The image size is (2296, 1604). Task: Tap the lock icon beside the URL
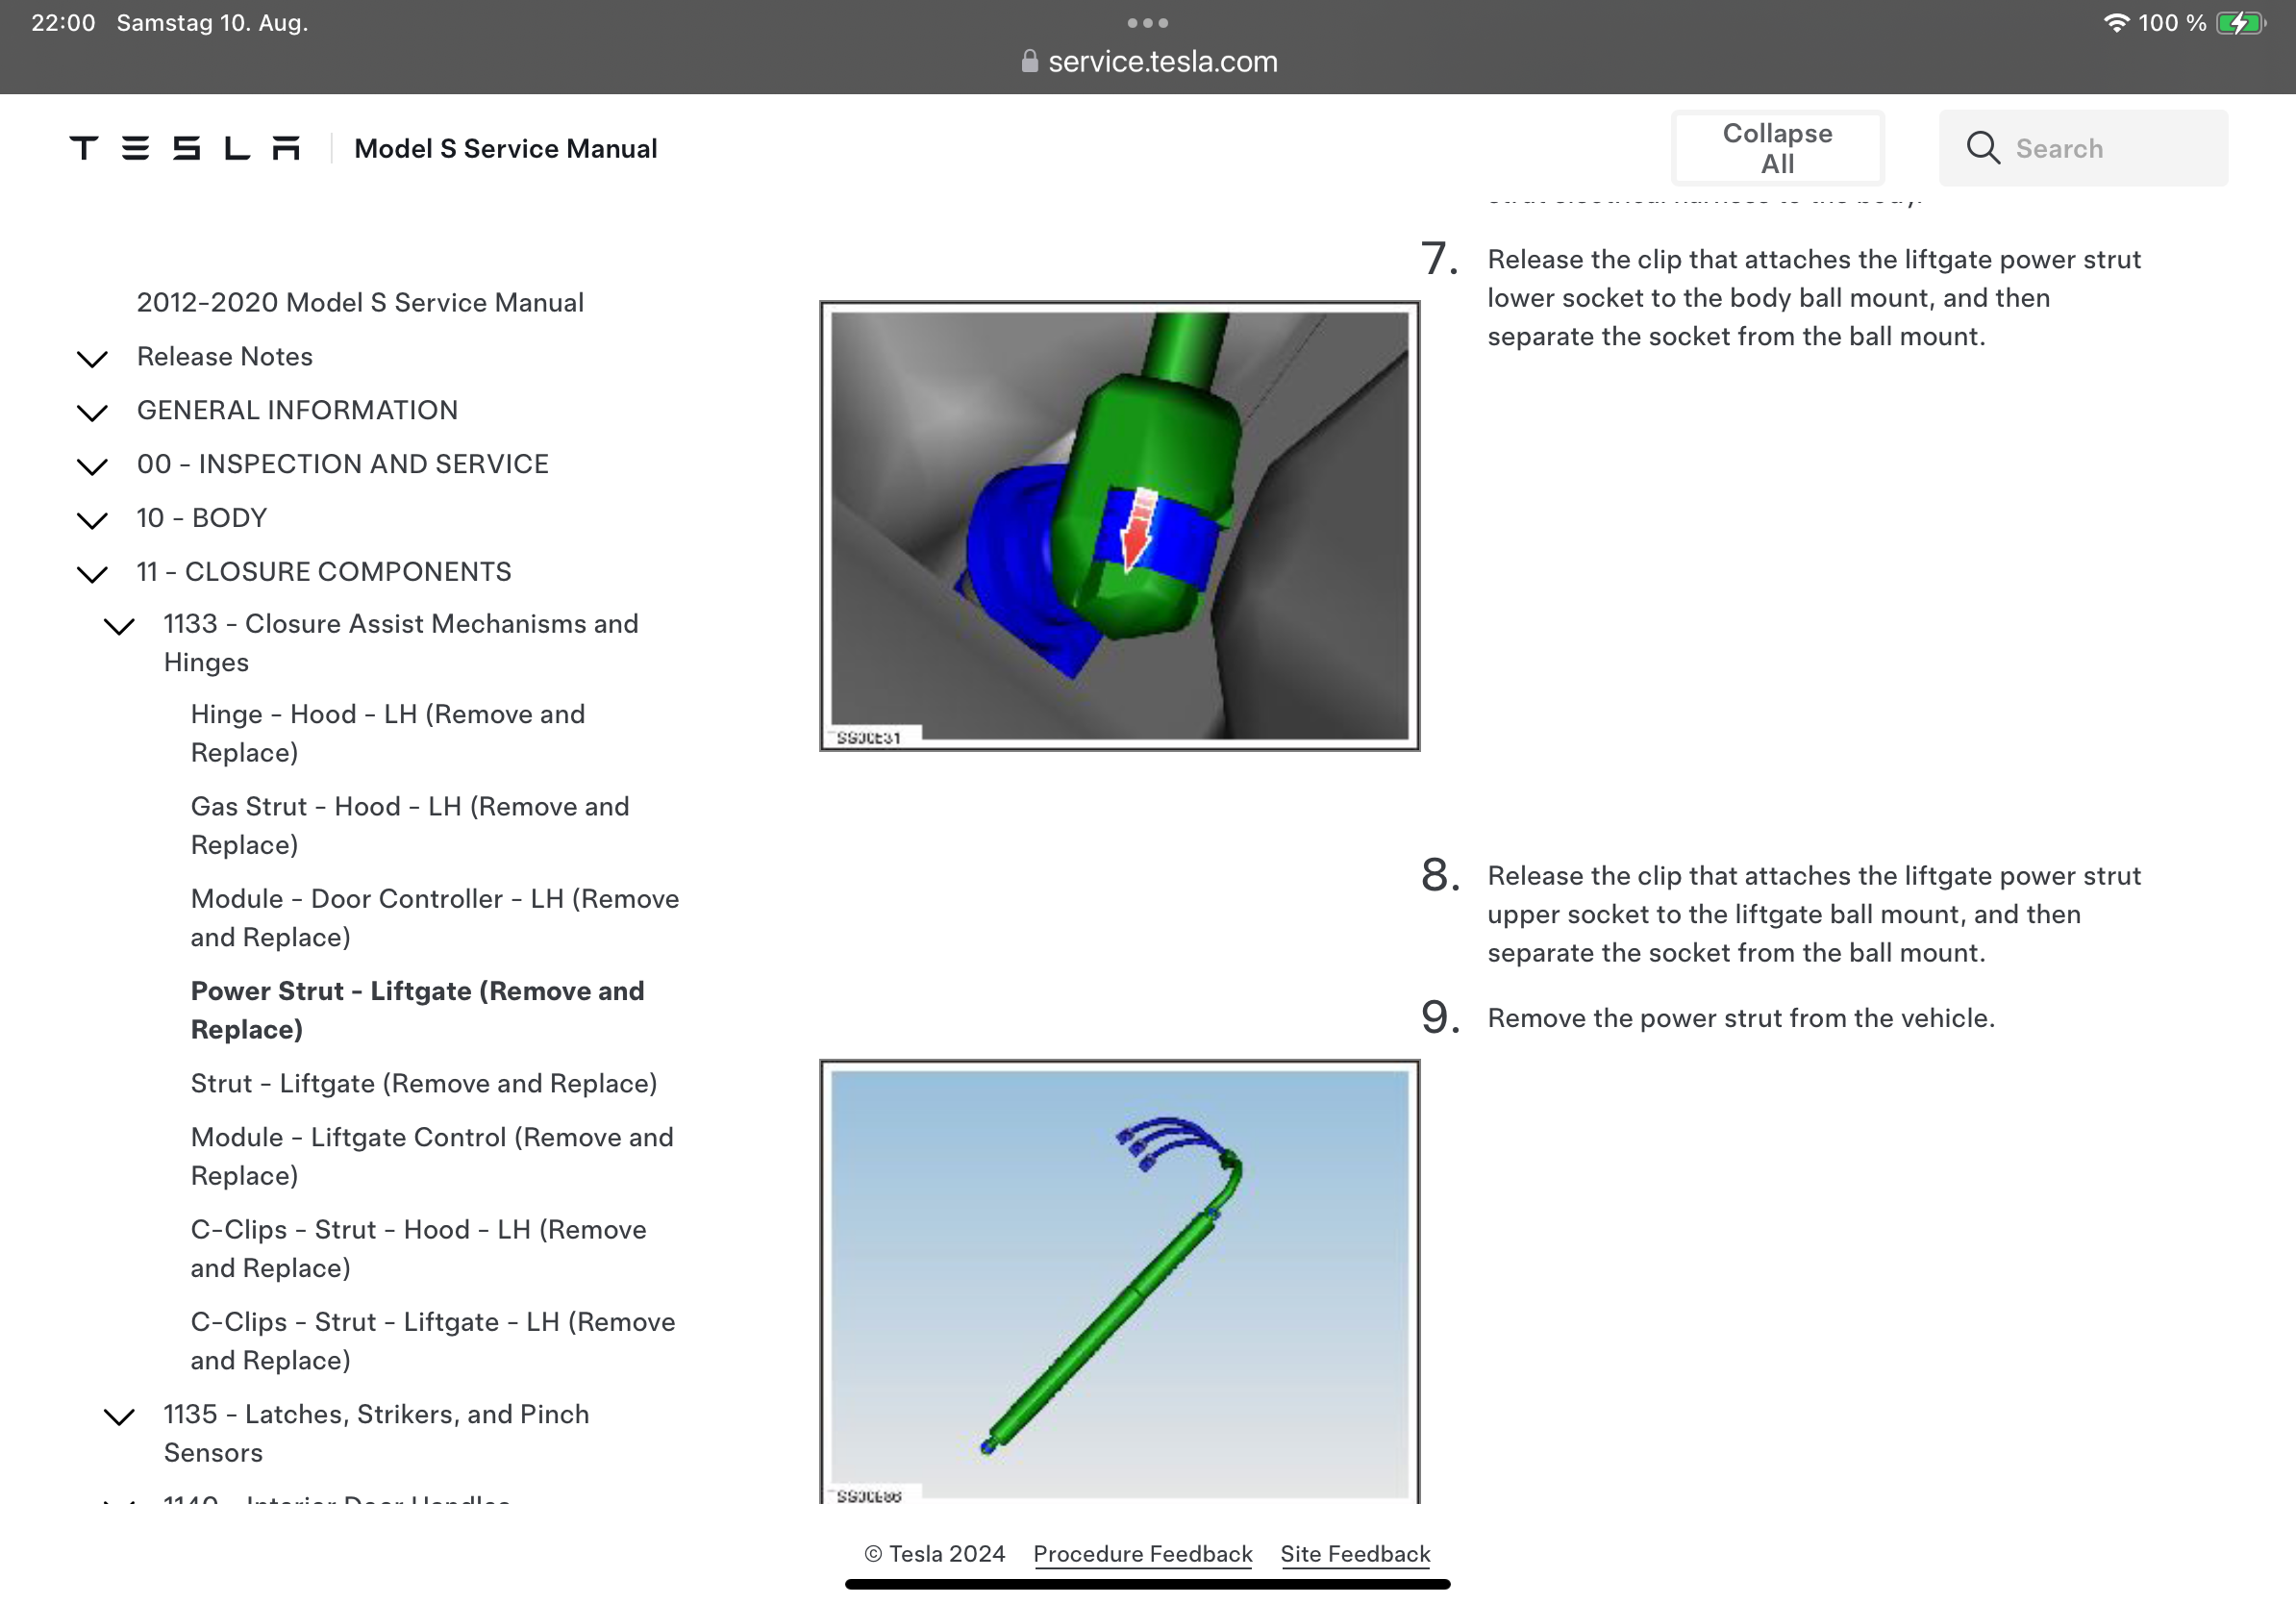1029,61
